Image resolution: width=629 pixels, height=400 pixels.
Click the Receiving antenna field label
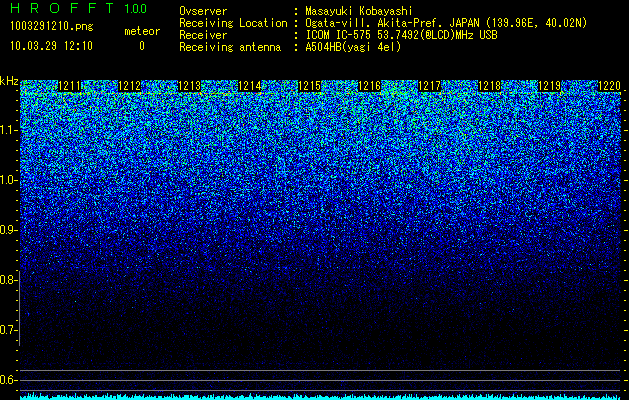coord(230,47)
